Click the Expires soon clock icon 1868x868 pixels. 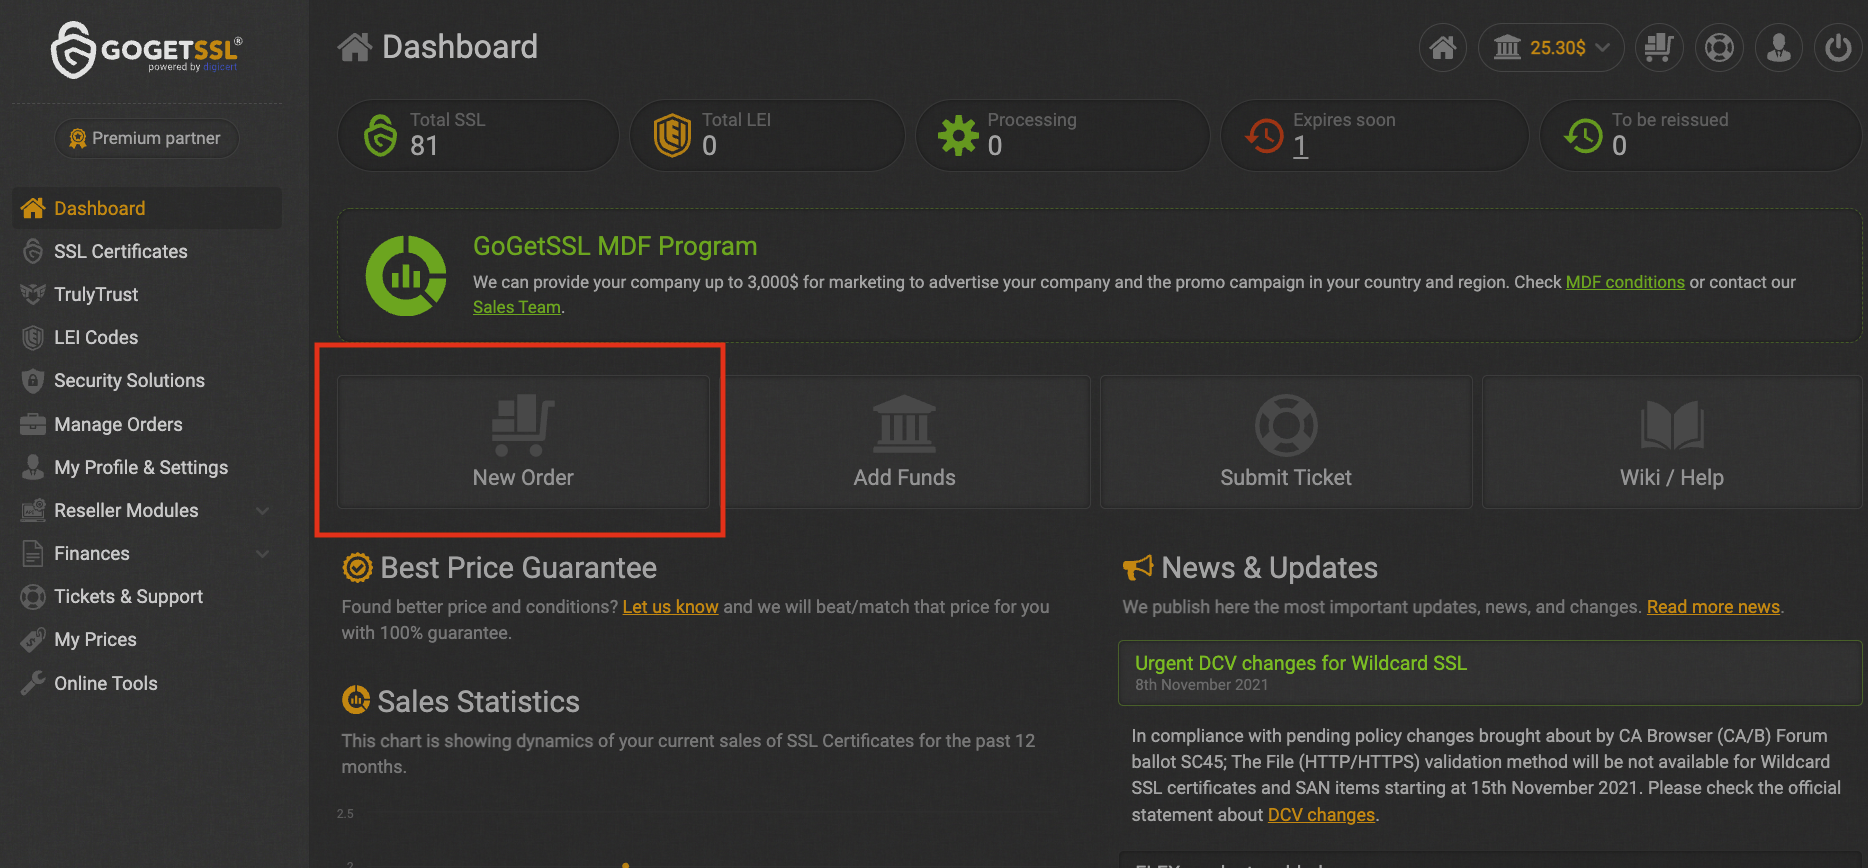(1264, 135)
